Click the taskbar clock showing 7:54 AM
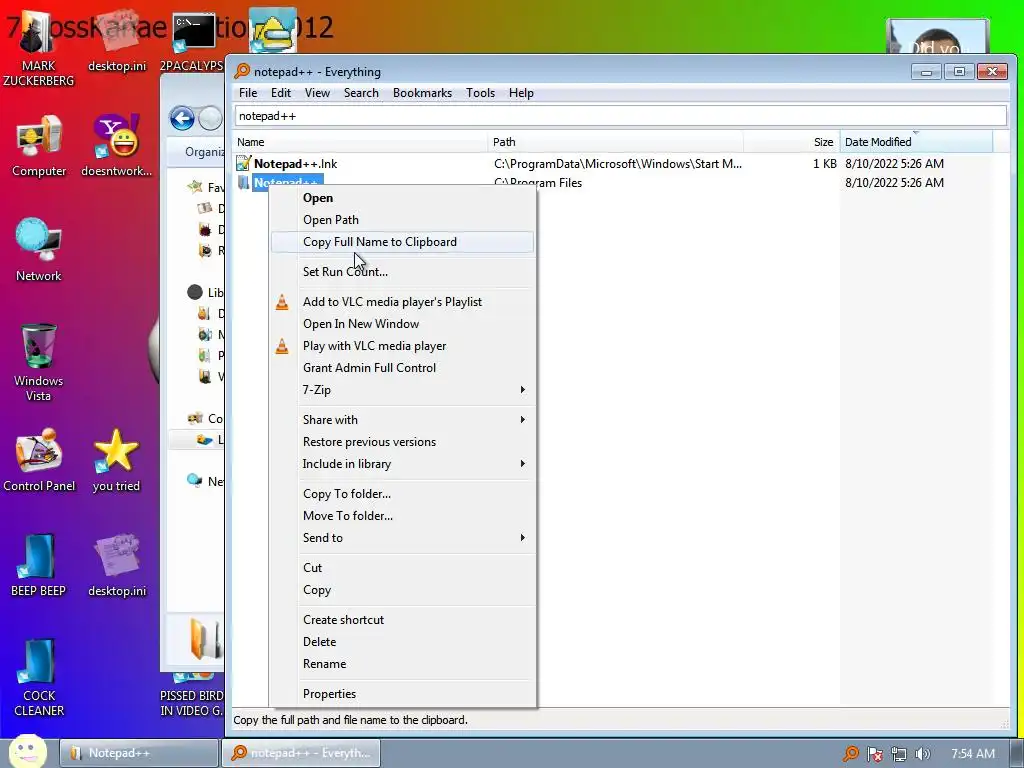 coord(972,754)
